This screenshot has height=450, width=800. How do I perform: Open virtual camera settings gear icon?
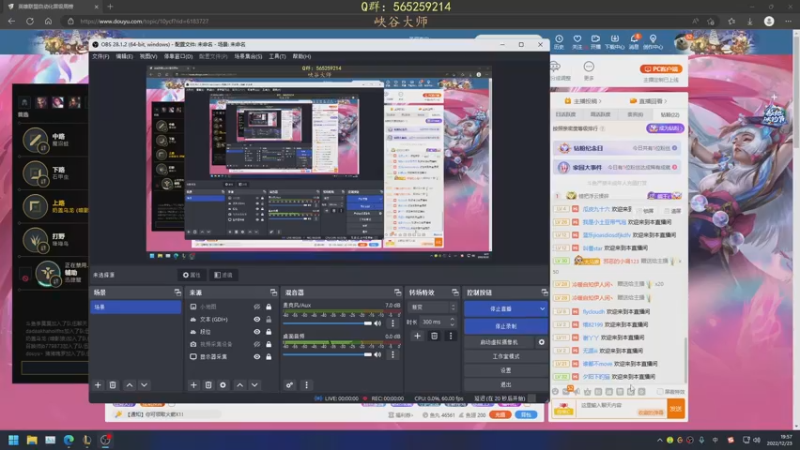tap(541, 342)
